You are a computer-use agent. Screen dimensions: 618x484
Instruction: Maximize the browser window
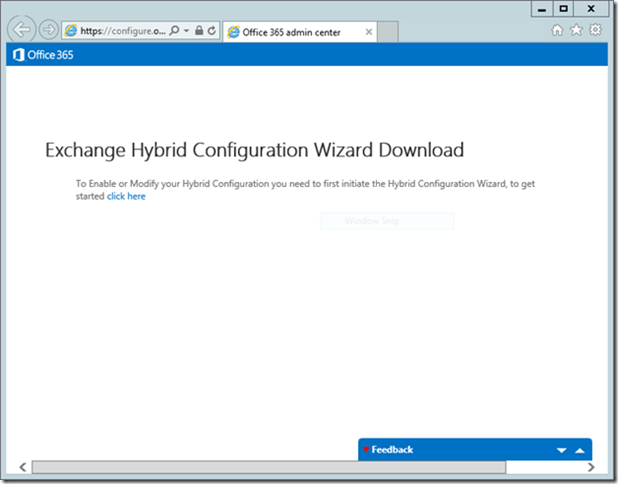(564, 9)
